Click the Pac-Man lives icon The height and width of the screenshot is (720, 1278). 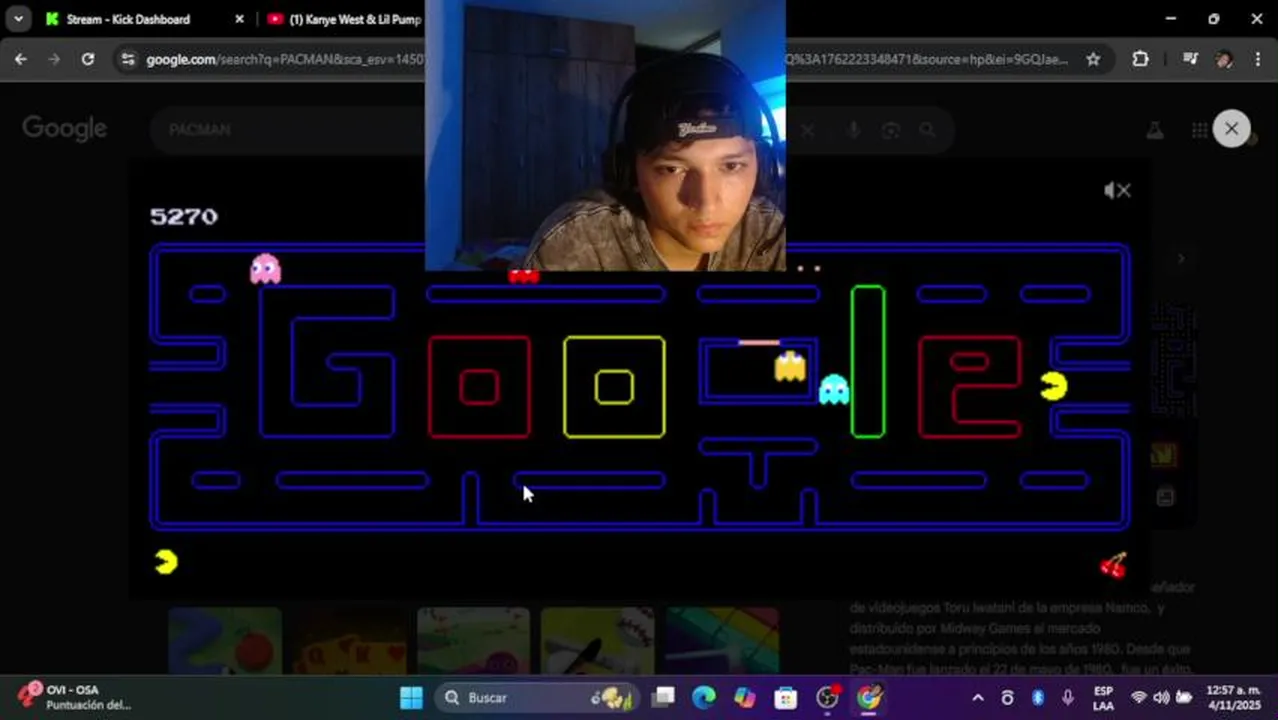(166, 562)
